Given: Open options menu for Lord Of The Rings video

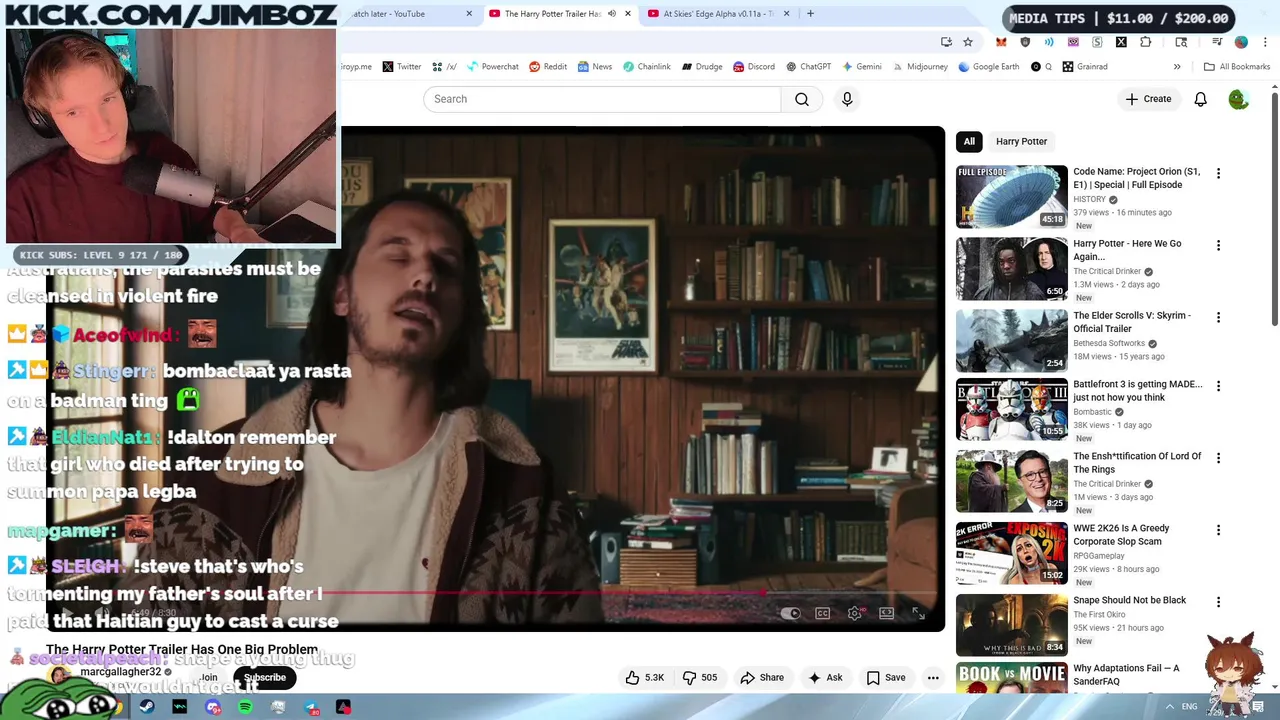Looking at the screenshot, I should click(1218, 458).
